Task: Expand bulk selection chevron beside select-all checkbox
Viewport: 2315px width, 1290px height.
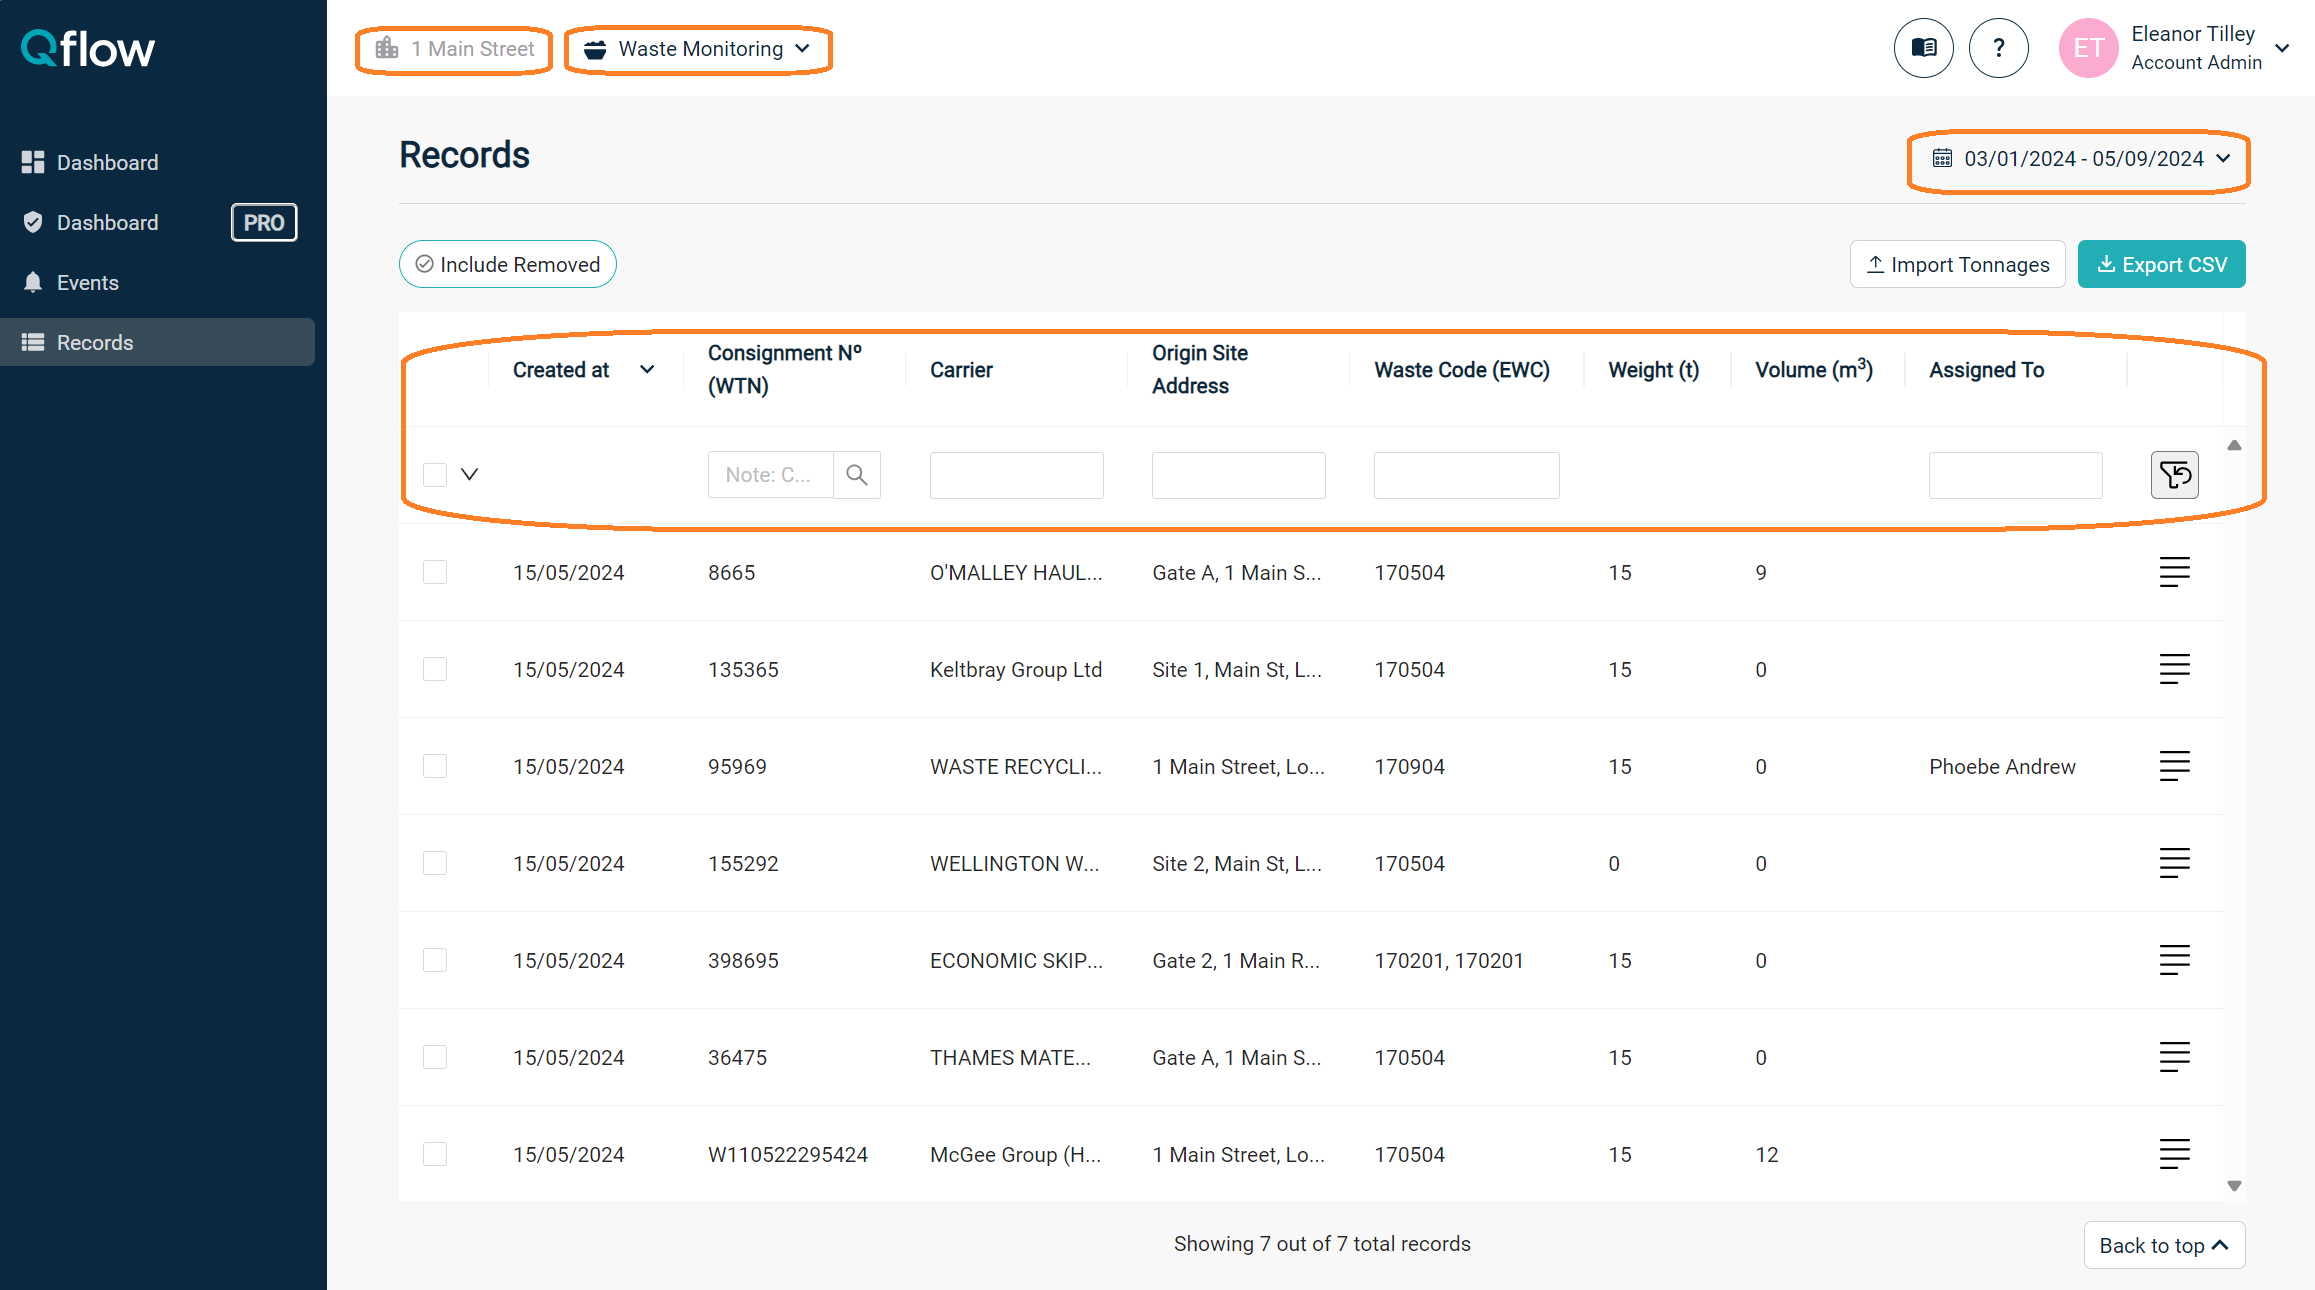Action: click(469, 474)
